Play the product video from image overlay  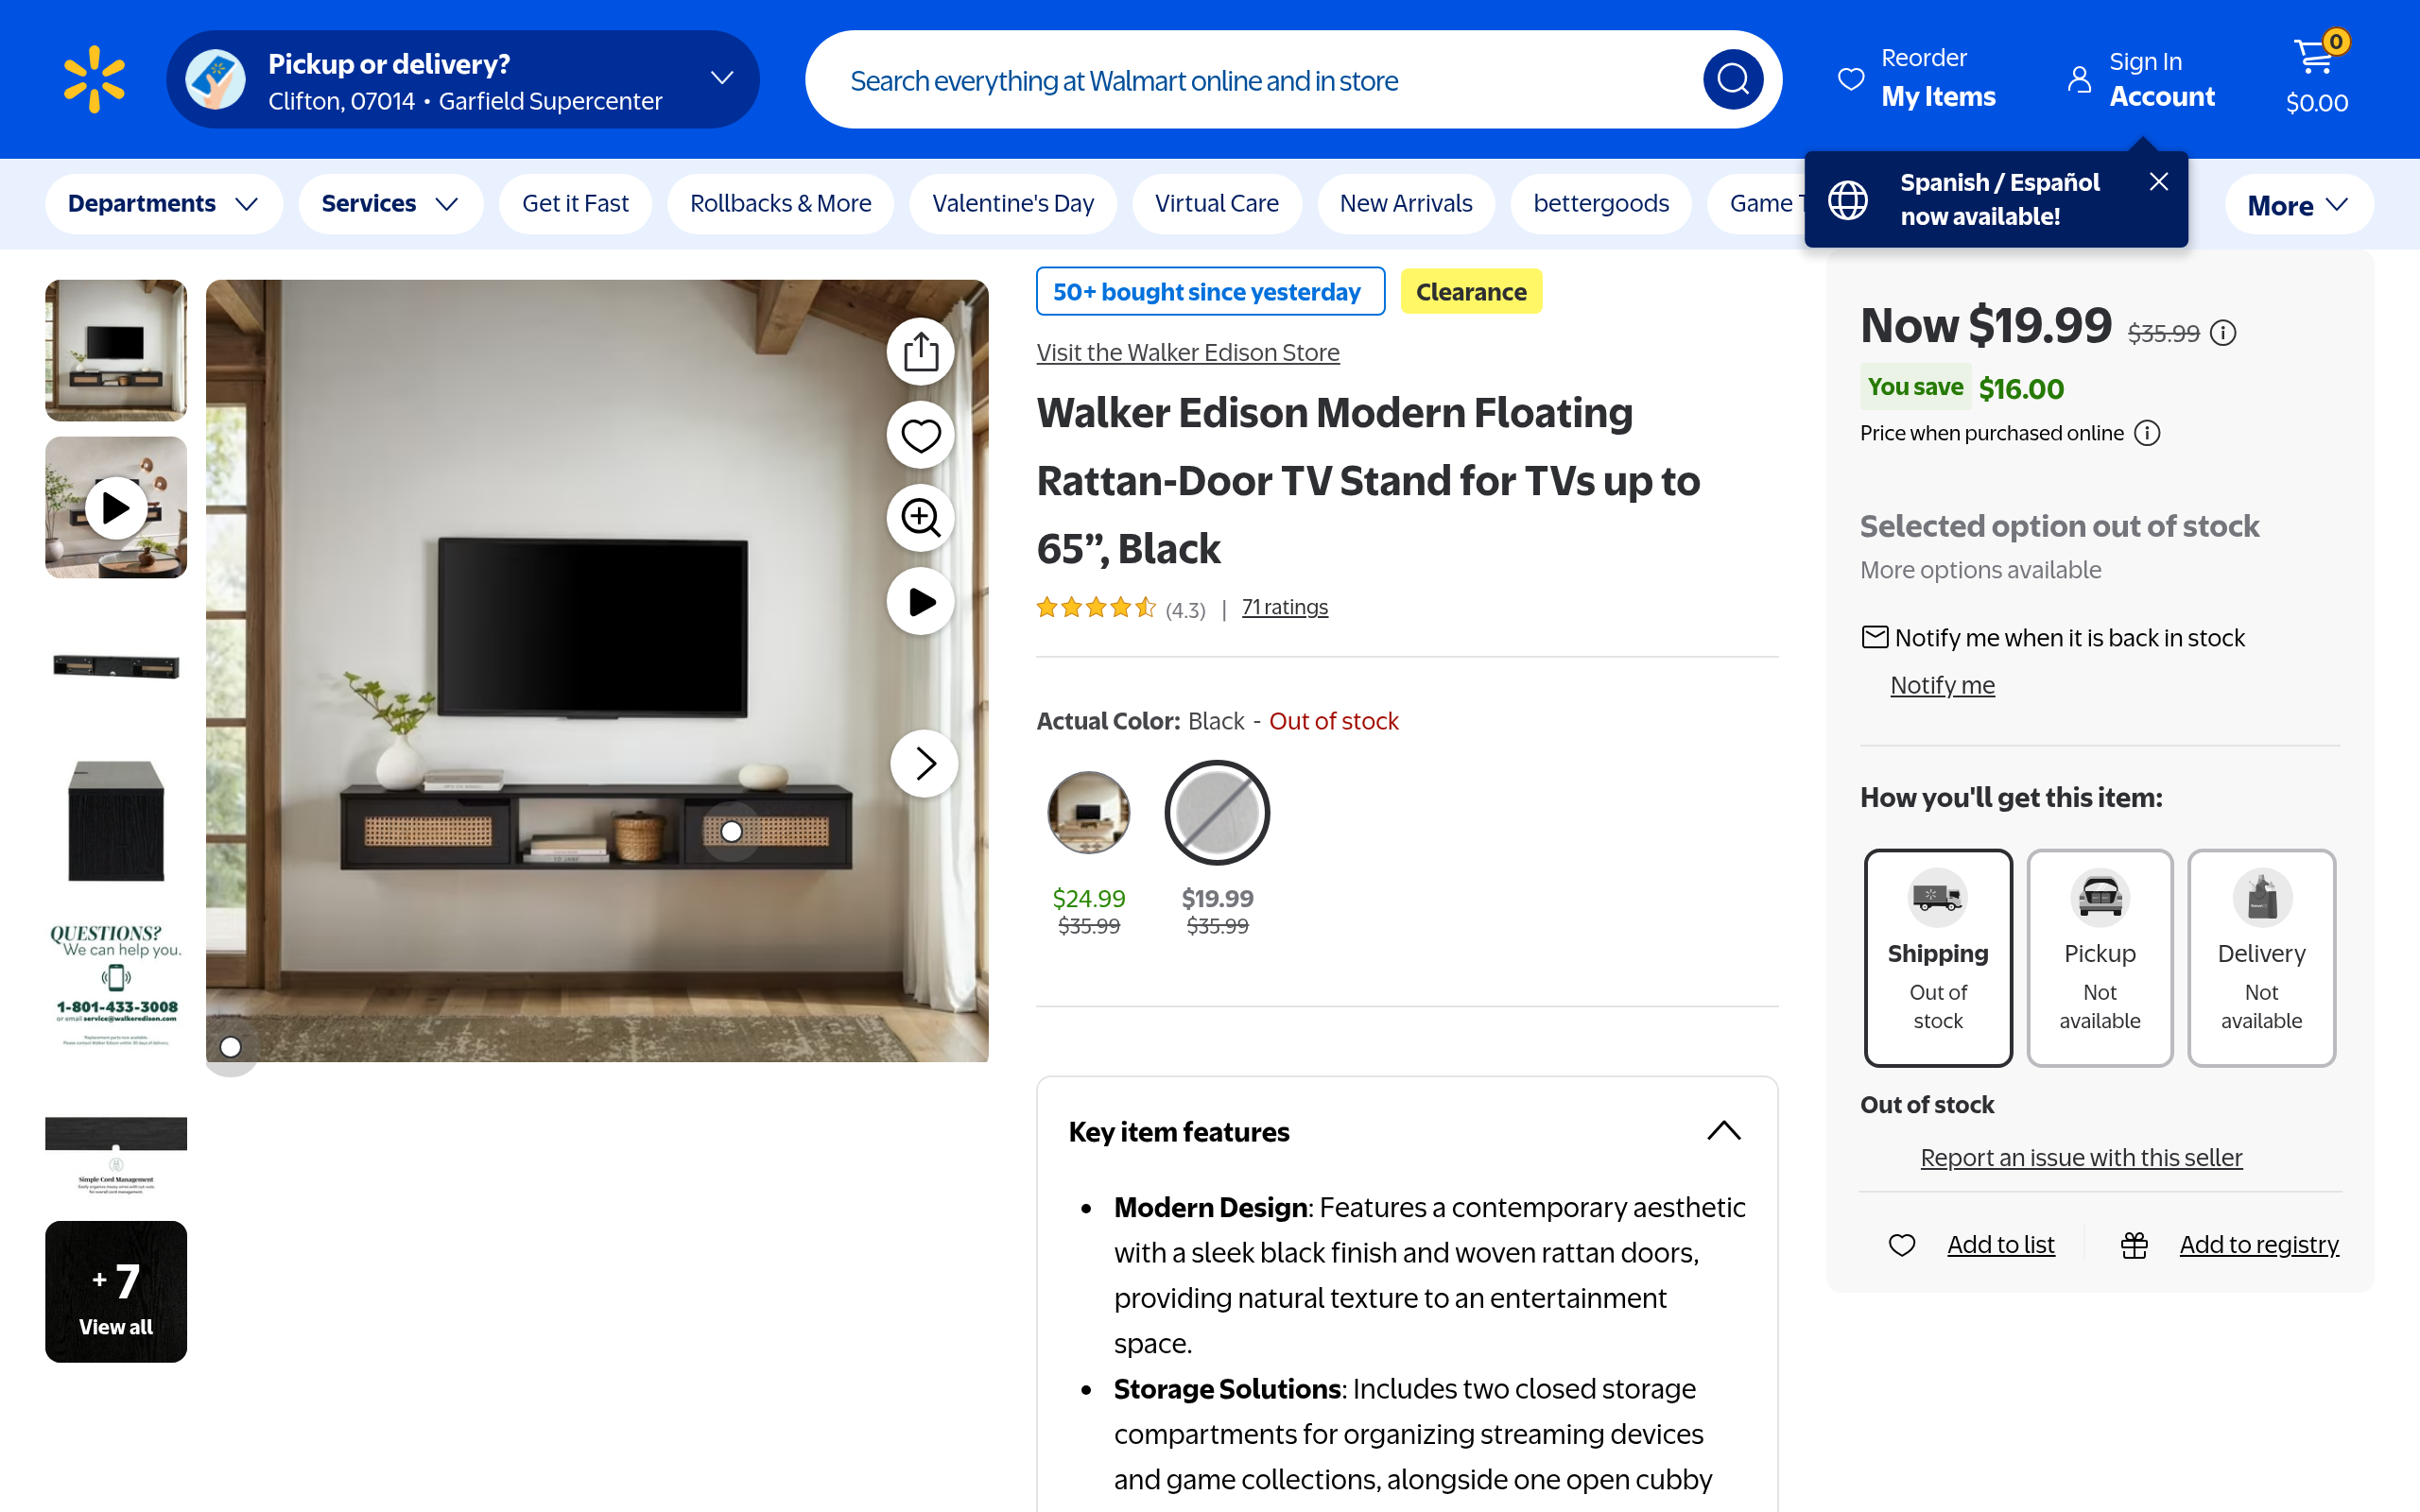920,601
